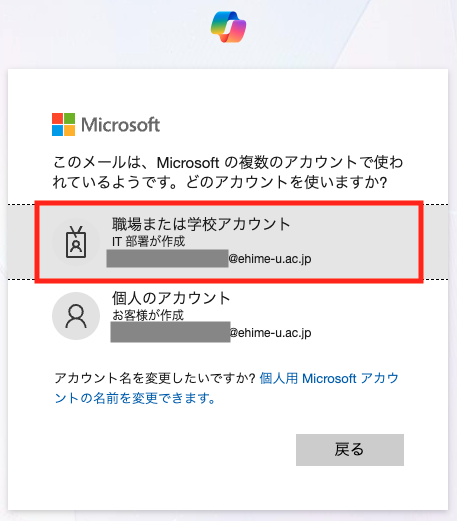This screenshot has width=457, height=521.
Task: Select 職場または学校アカウント option
Action: (x=228, y=242)
